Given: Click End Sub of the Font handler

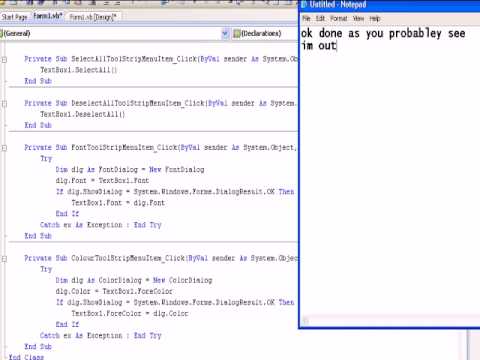Looking at the screenshot, I should pyautogui.click(x=38, y=236).
